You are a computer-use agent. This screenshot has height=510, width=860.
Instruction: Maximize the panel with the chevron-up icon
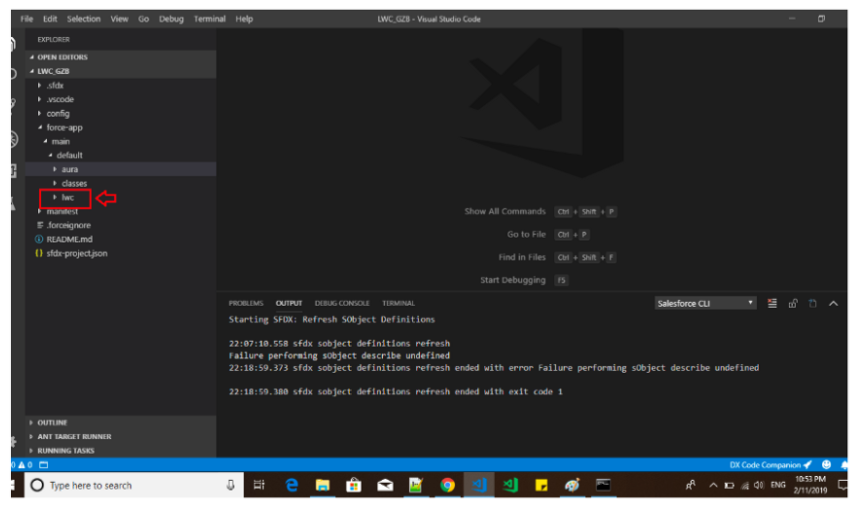pyautogui.click(x=833, y=303)
